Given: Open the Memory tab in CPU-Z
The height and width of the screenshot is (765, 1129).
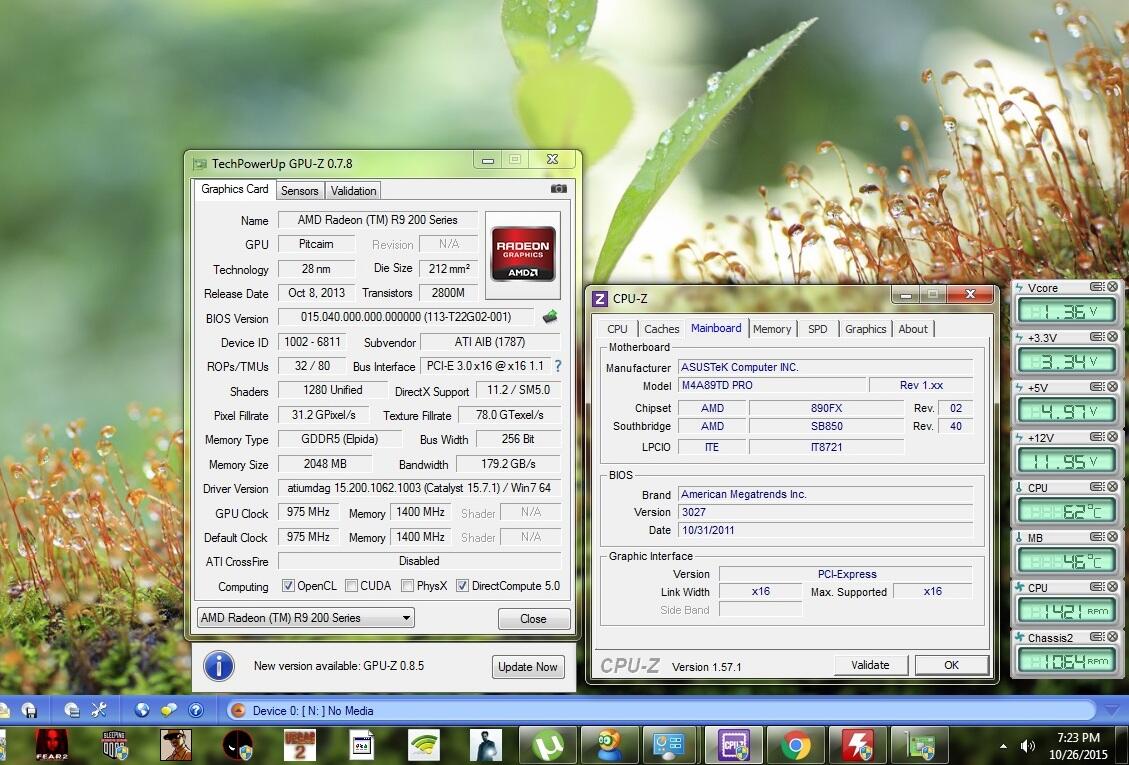Looking at the screenshot, I should coord(772,329).
